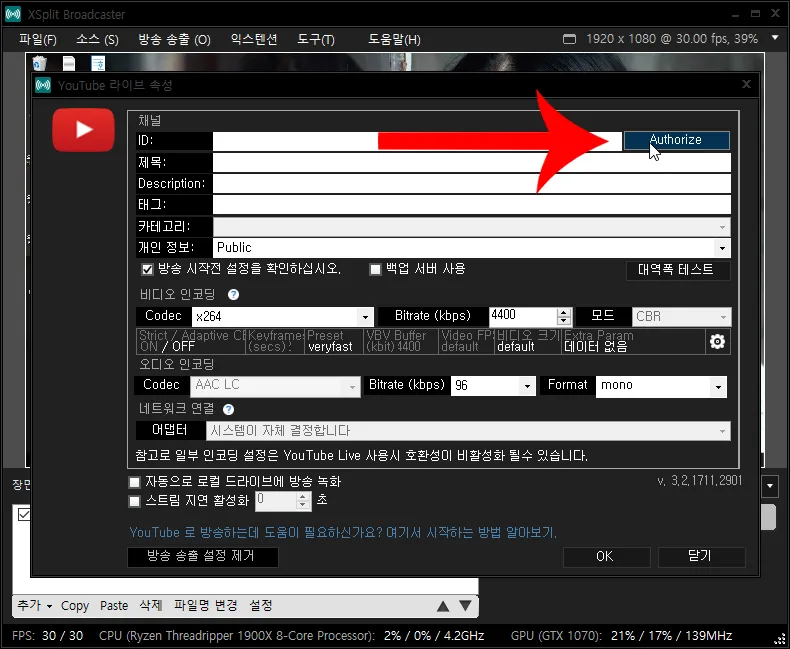Click the 방송 송출 설정 제거 button

203,556
